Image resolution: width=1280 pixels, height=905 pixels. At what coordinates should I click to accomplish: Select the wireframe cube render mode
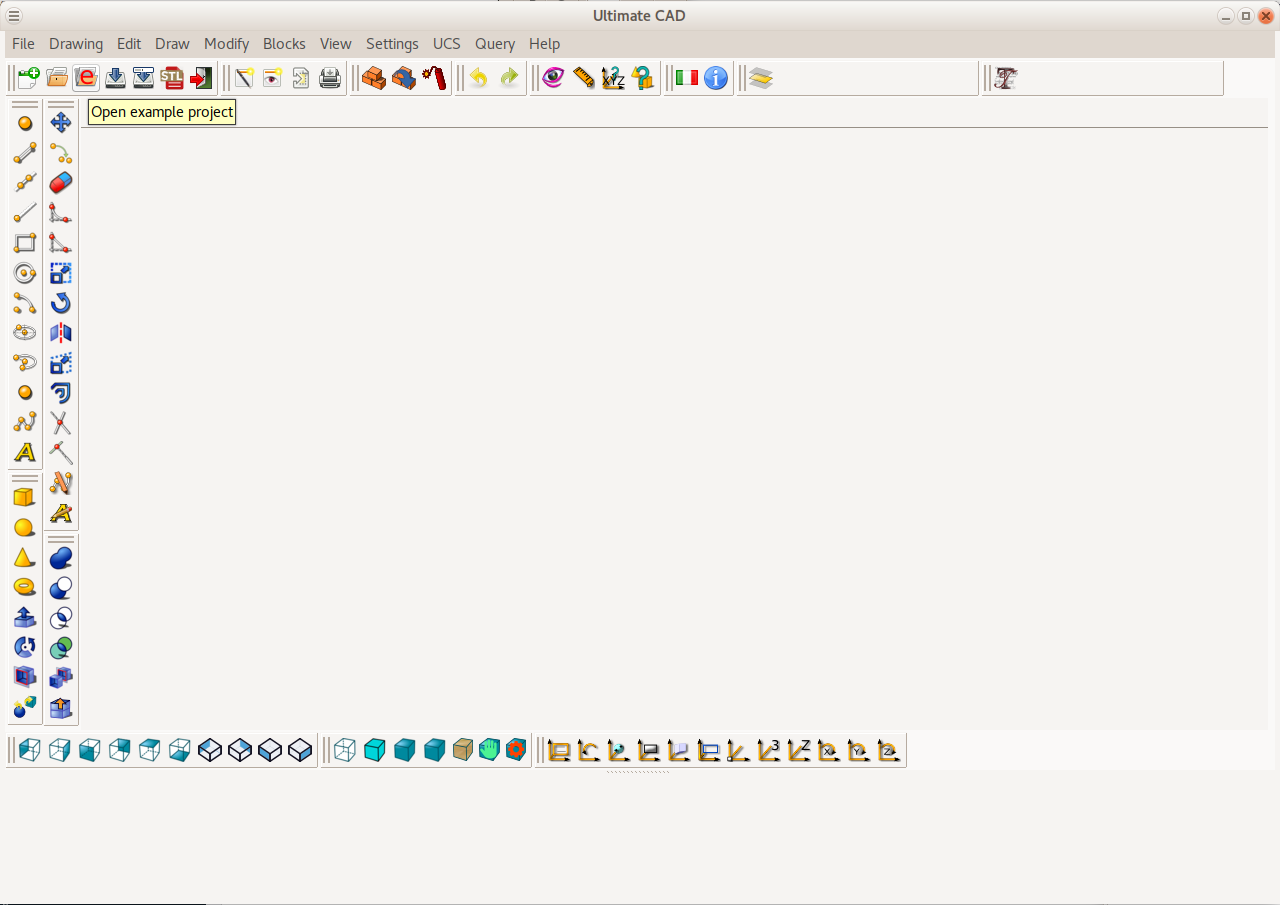(x=345, y=750)
